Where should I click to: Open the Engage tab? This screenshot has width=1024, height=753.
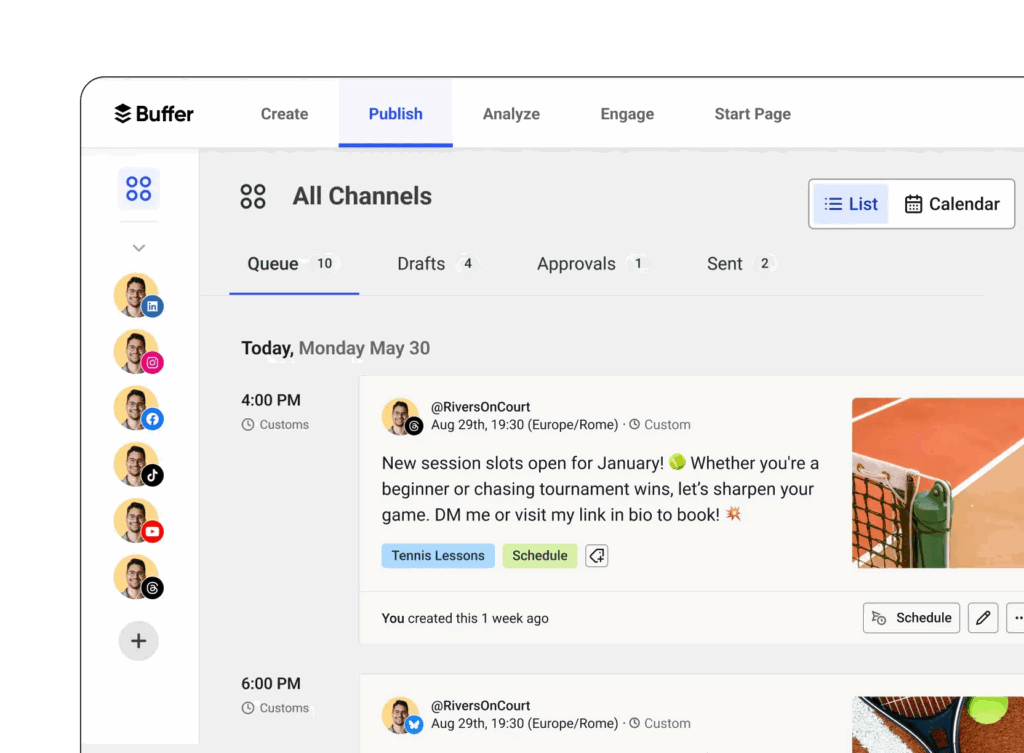coord(627,114)
